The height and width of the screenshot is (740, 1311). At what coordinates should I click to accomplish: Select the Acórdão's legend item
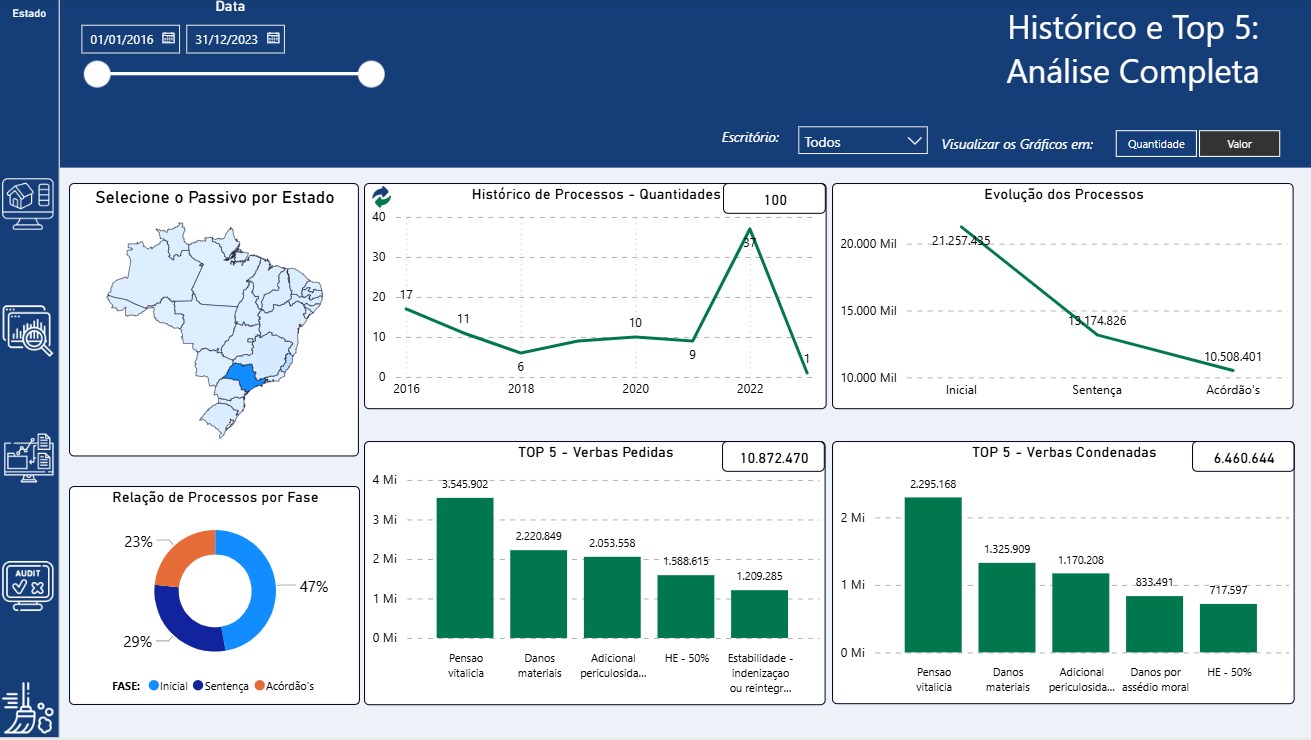click(x=285, y=686)
